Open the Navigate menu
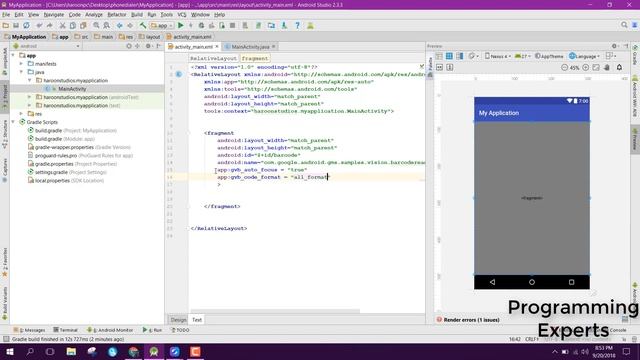 click(x=54, y=15)
